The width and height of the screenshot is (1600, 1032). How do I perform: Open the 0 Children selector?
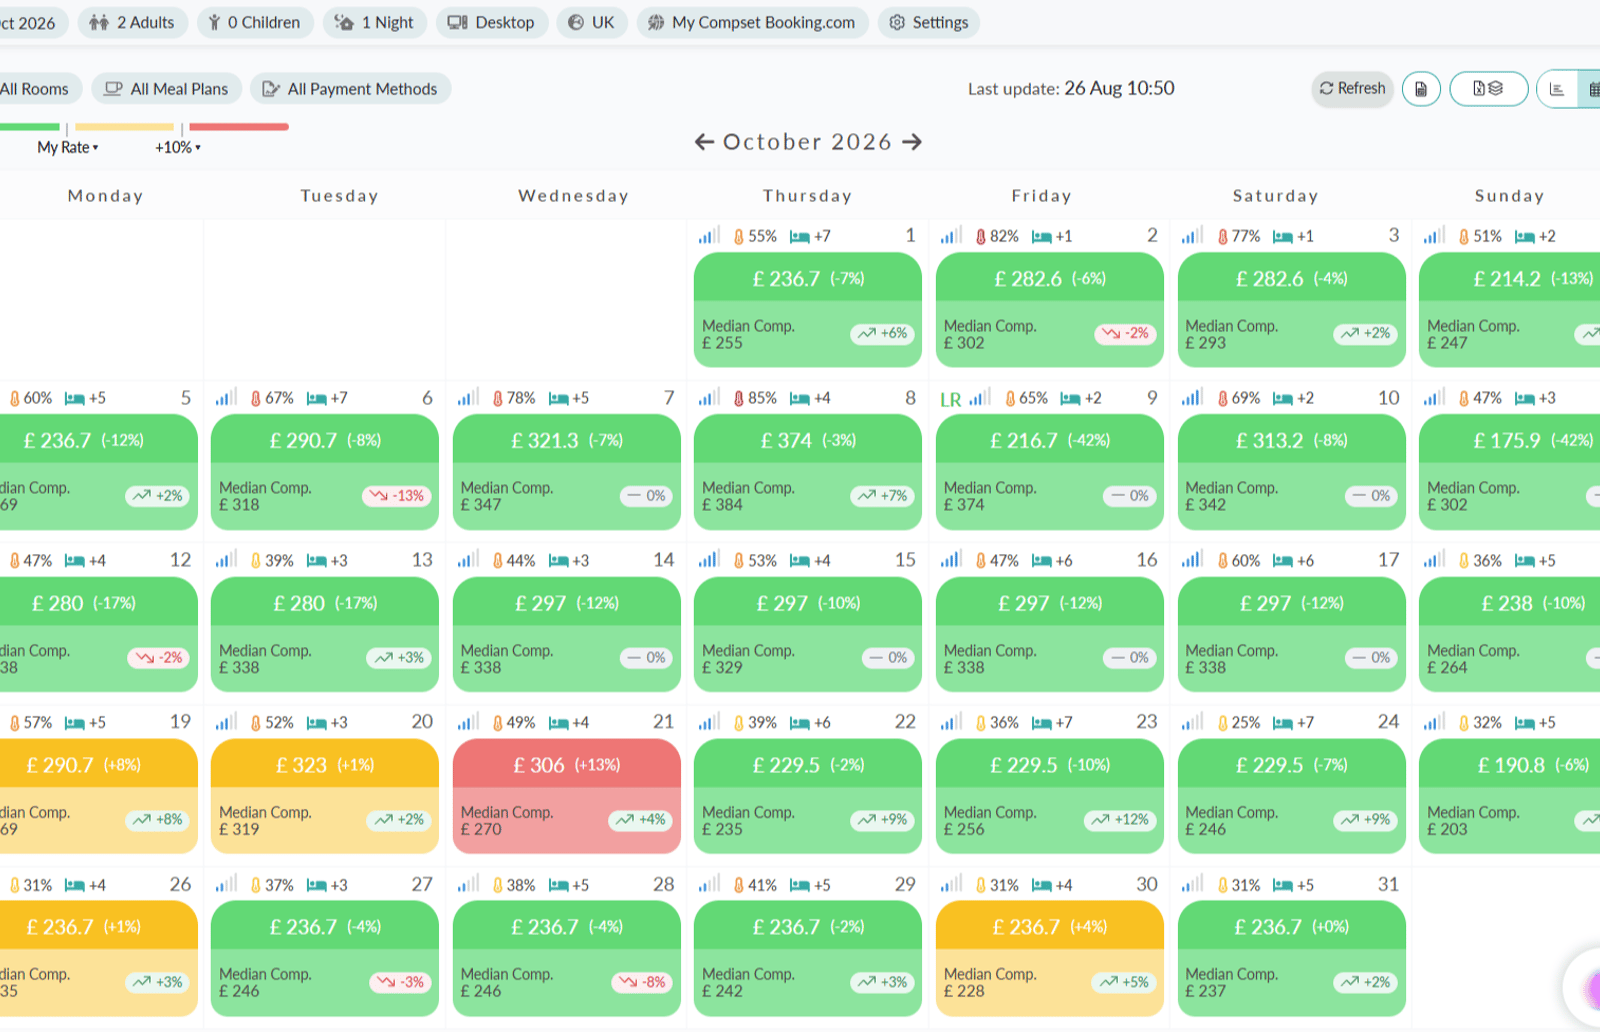click(255, 22)
